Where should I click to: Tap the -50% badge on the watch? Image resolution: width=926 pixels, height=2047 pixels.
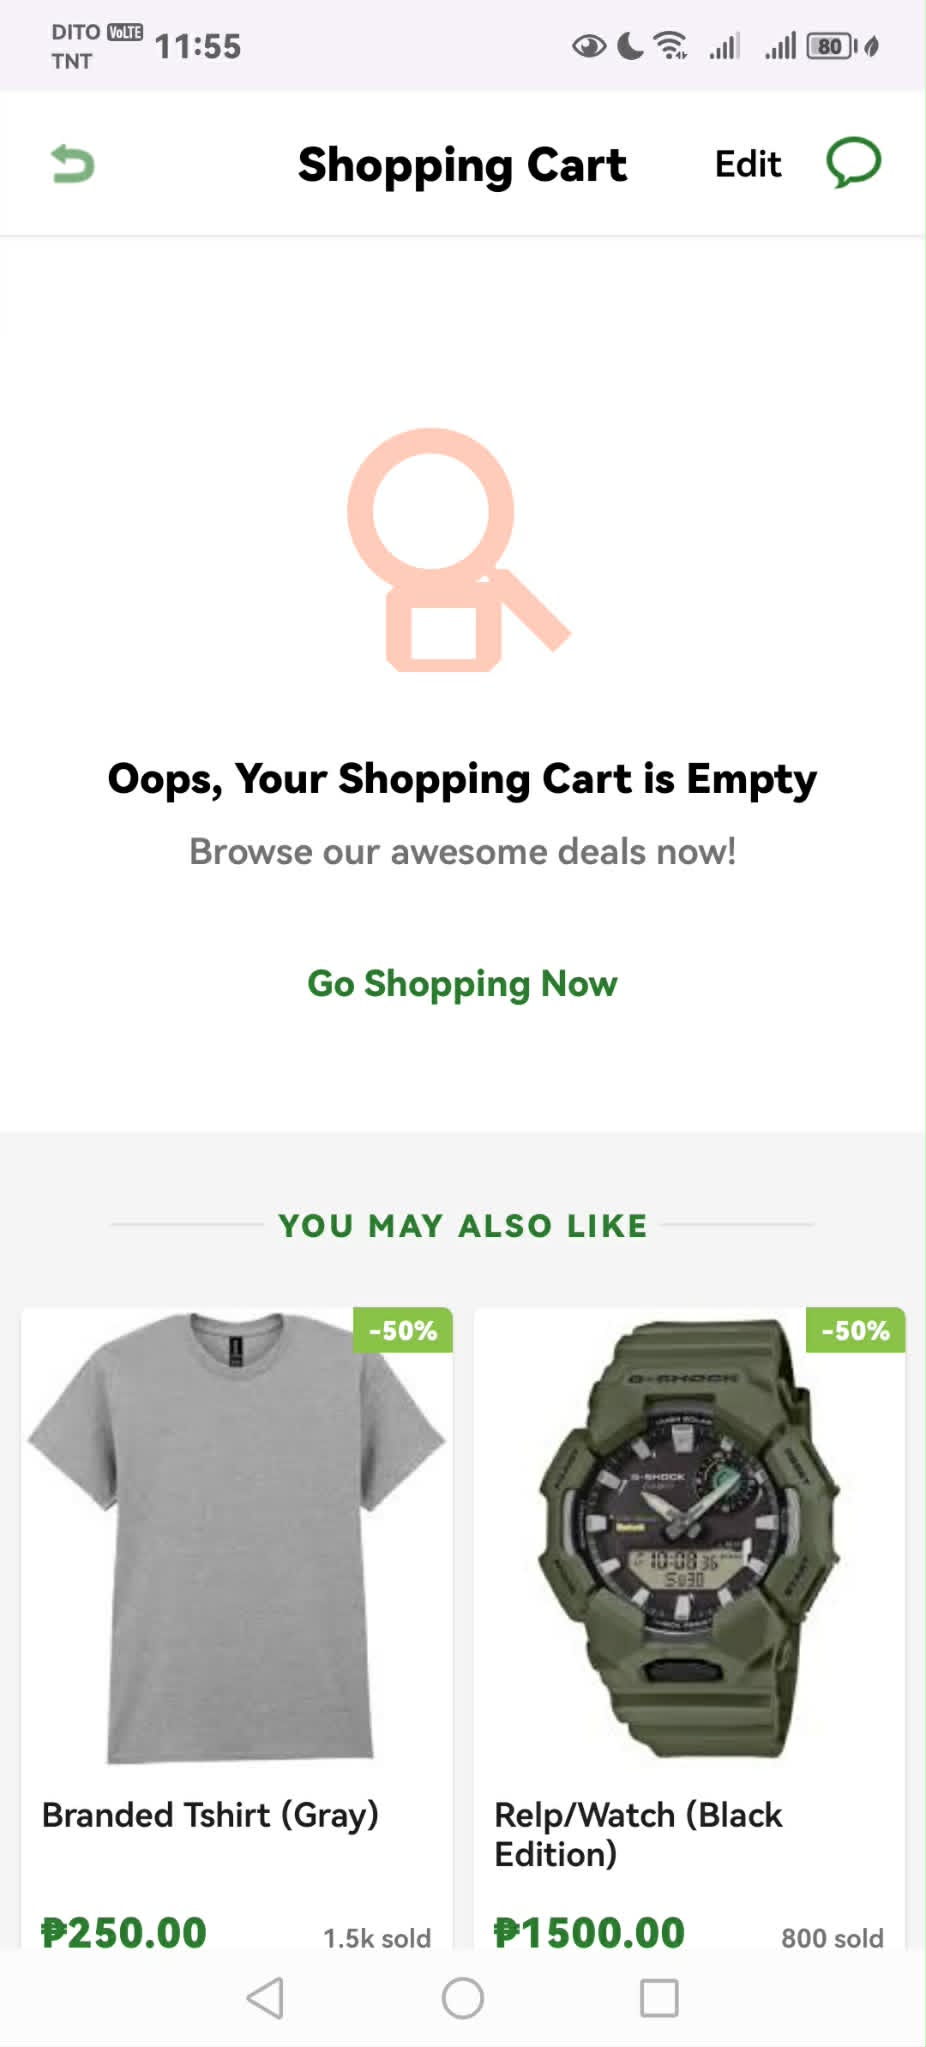(856, 1331)
